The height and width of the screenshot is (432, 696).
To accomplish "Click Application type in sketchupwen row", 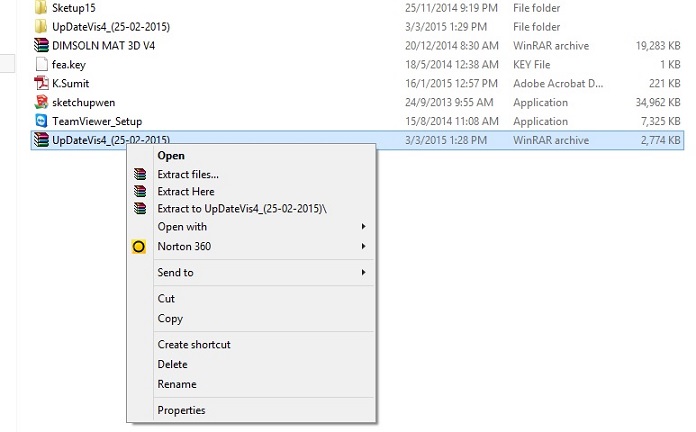I will (540, 103).
